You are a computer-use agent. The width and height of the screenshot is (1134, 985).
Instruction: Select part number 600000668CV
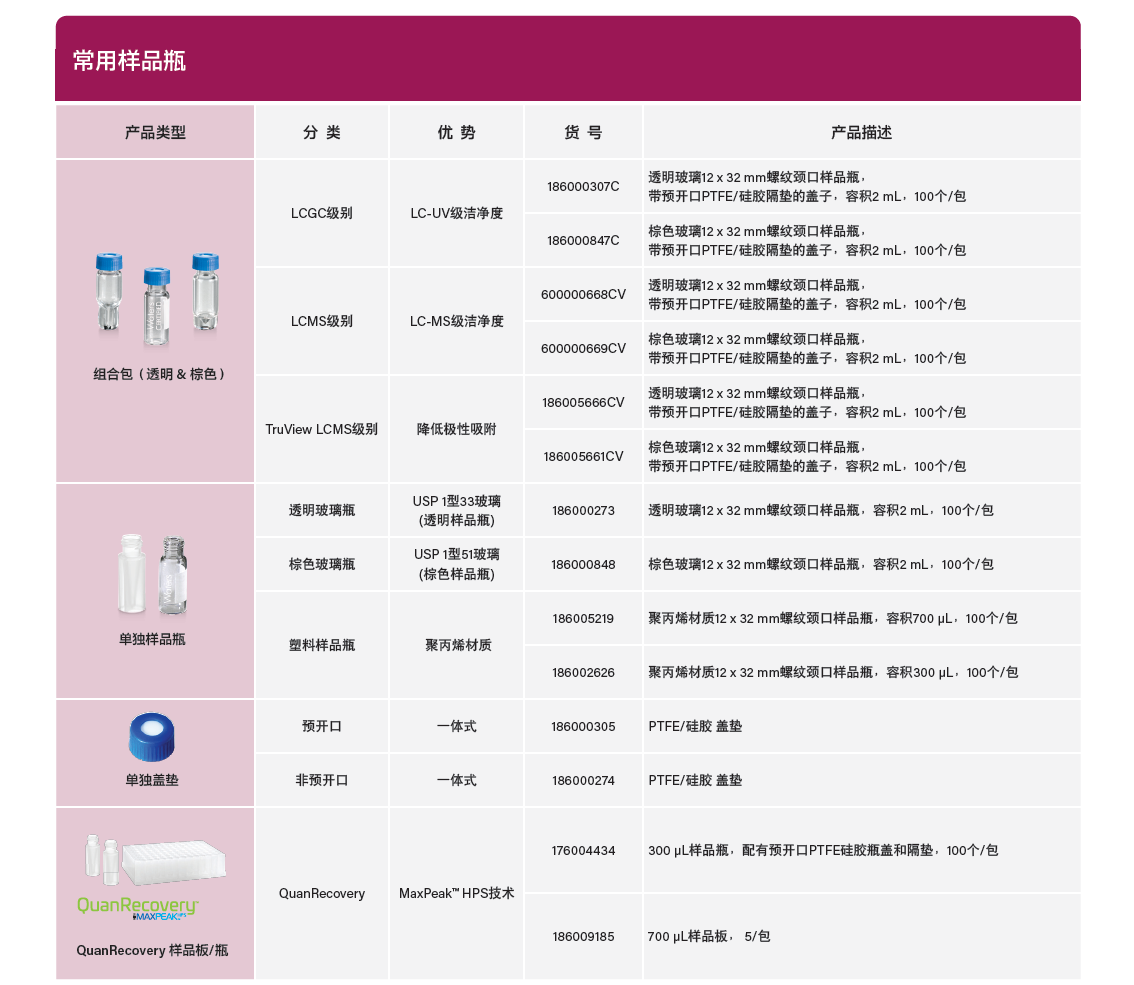pyautogui.click(x=583, y=294)
